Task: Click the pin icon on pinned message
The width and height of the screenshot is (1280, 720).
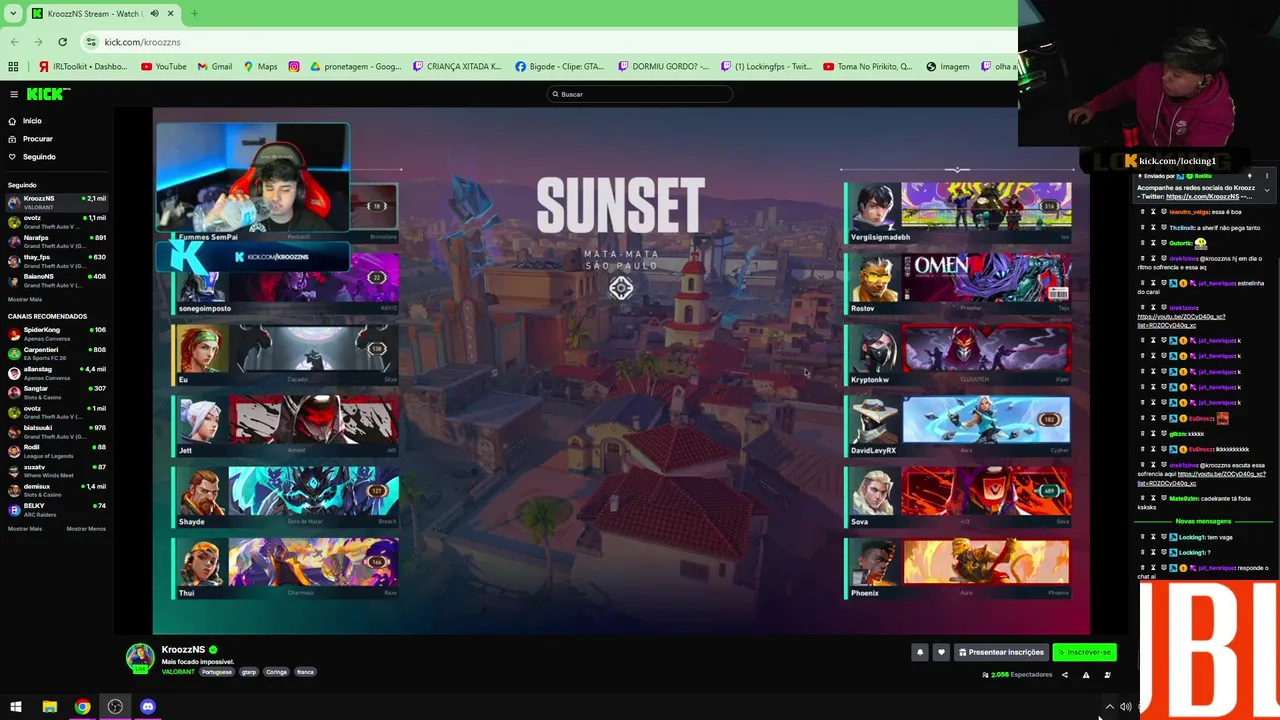Action: pyautogui.click(x=1249, y=176)
